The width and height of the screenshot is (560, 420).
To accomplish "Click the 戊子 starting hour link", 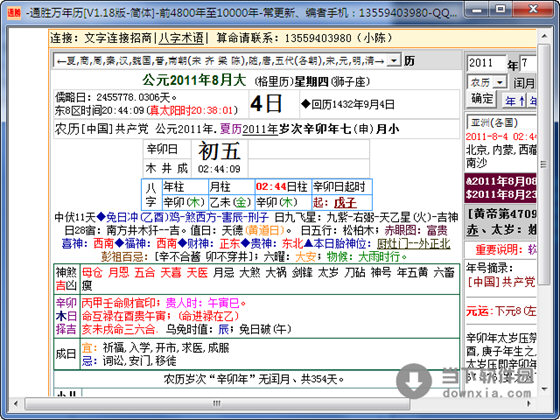I will point(345,203).
